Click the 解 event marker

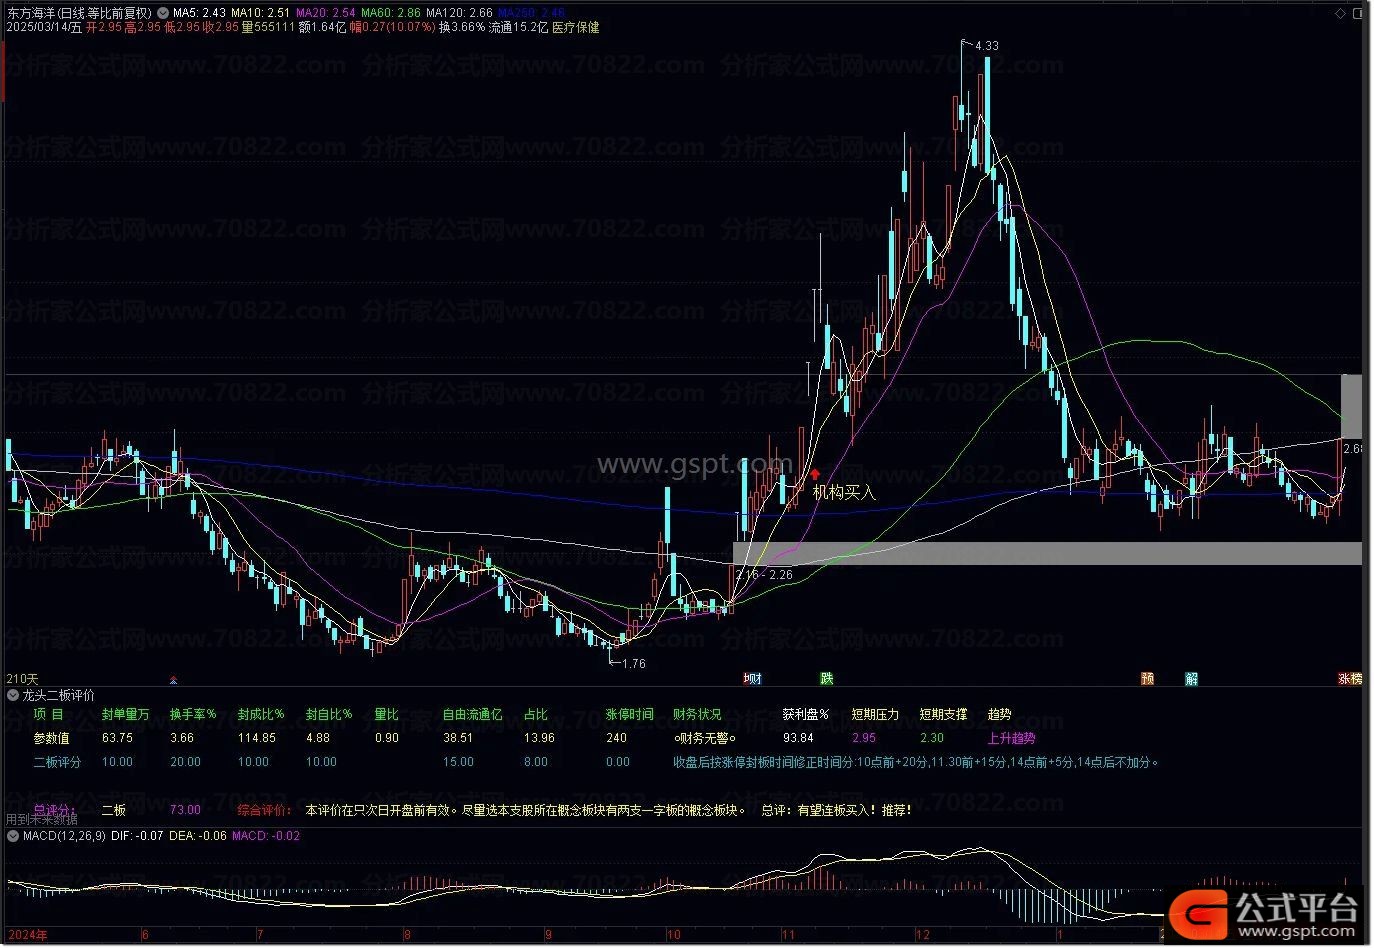(1192, 679)
